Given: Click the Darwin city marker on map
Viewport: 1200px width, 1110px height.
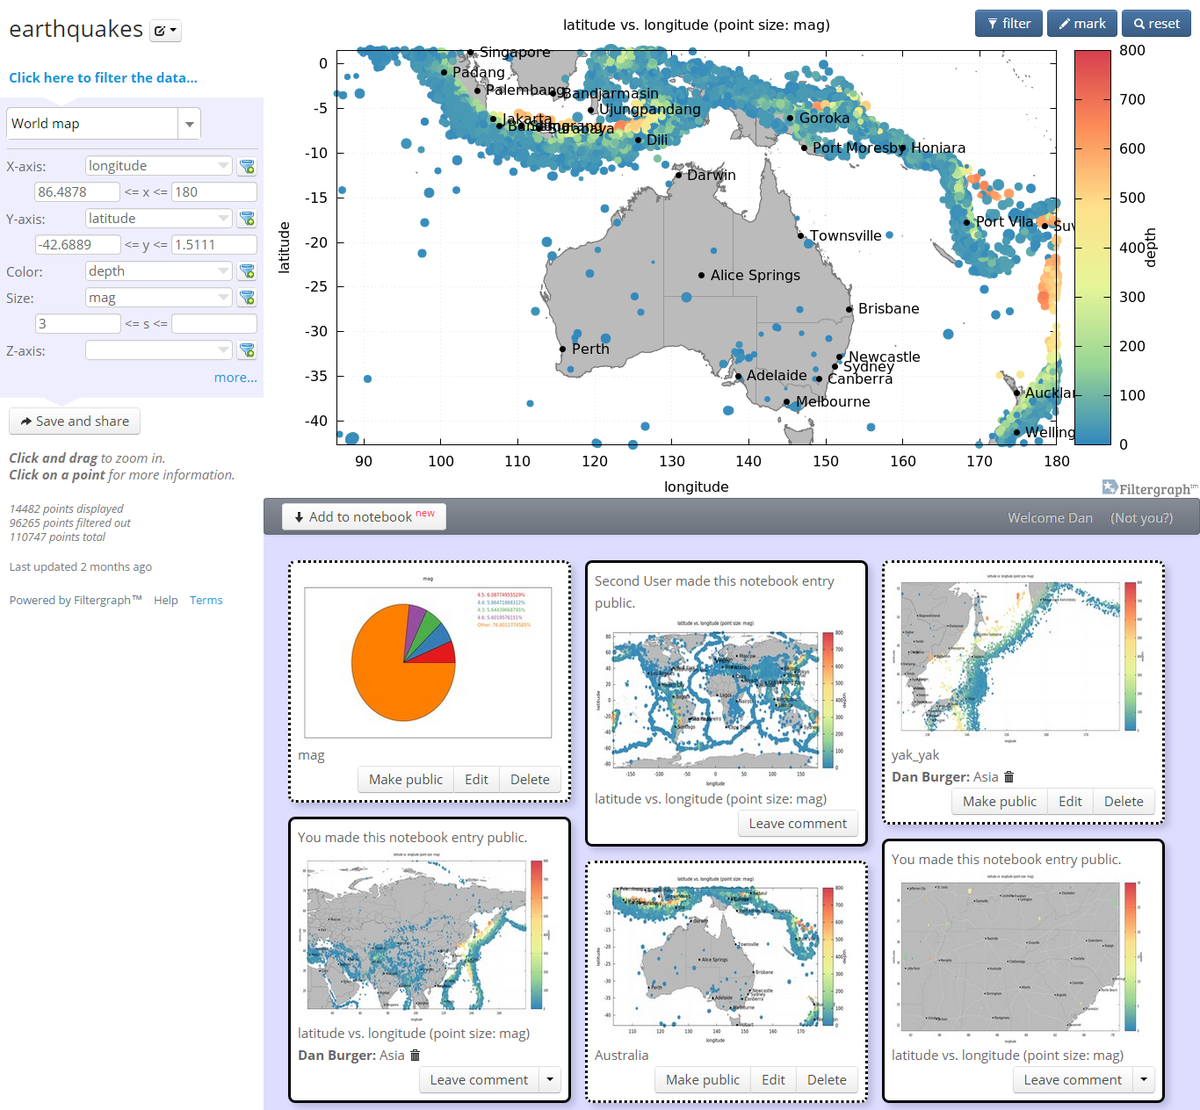Looking at the screenshot, I should [x=678, y=175].
